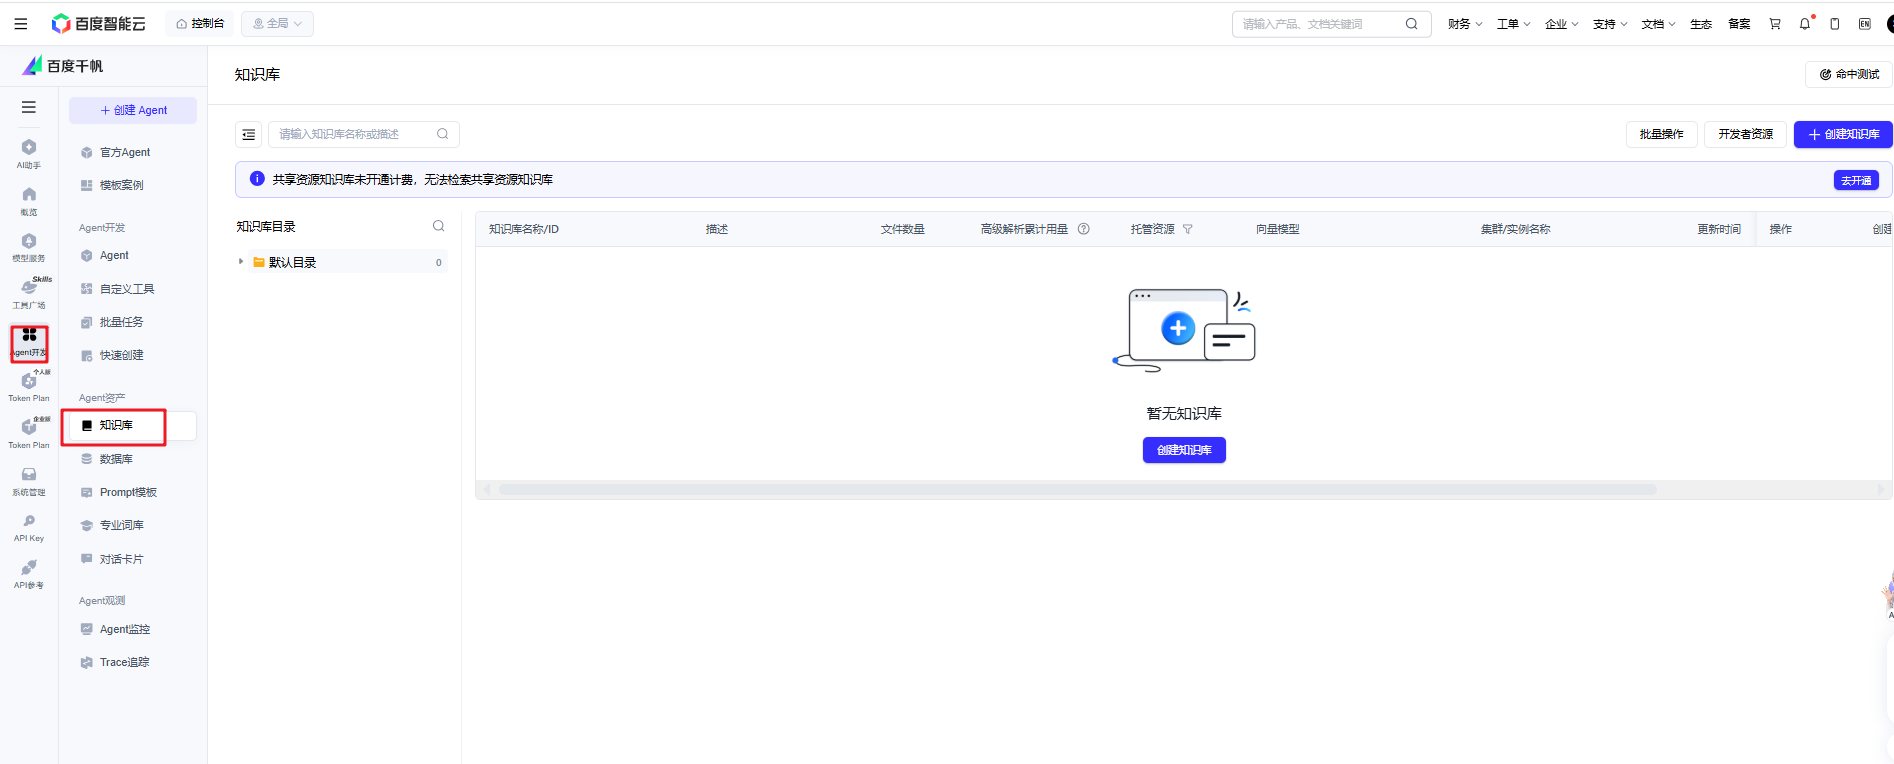Viewport: 1894px width, 764px height.
Task: Click 去开通 in the billing notice
Action: 1856,180
